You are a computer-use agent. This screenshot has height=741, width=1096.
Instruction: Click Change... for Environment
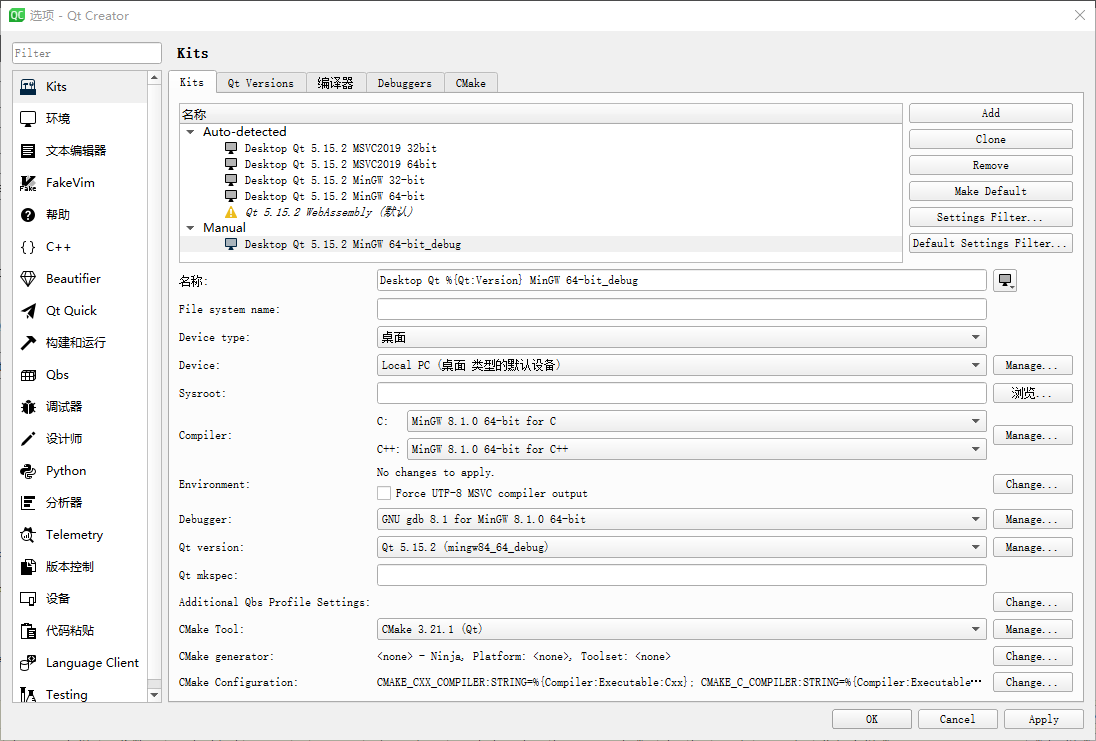1032,484
